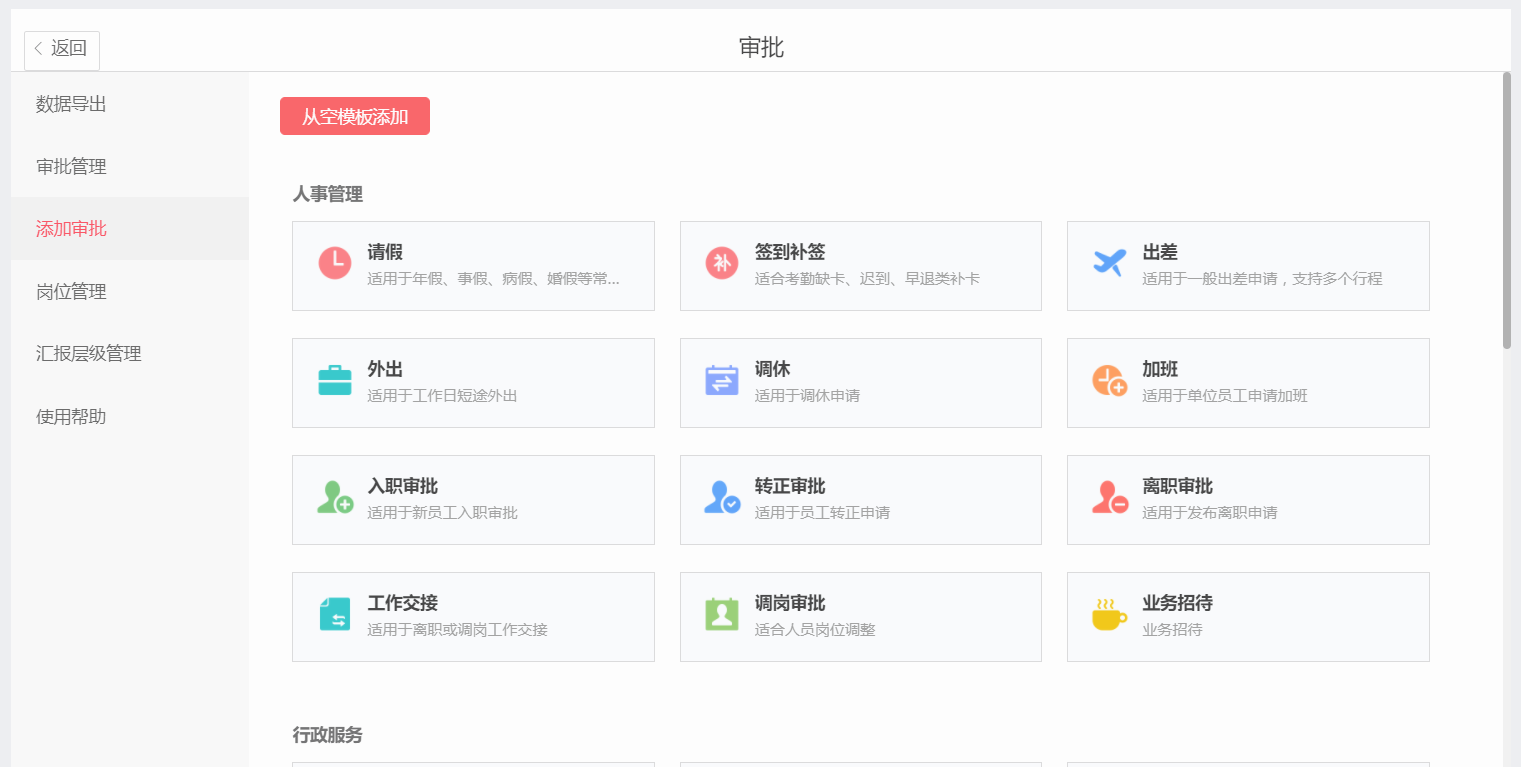Click the 业务招待 template title
Image resolution: width=1521 pixels, height=767 pixels.
[x=1177, y=603]
